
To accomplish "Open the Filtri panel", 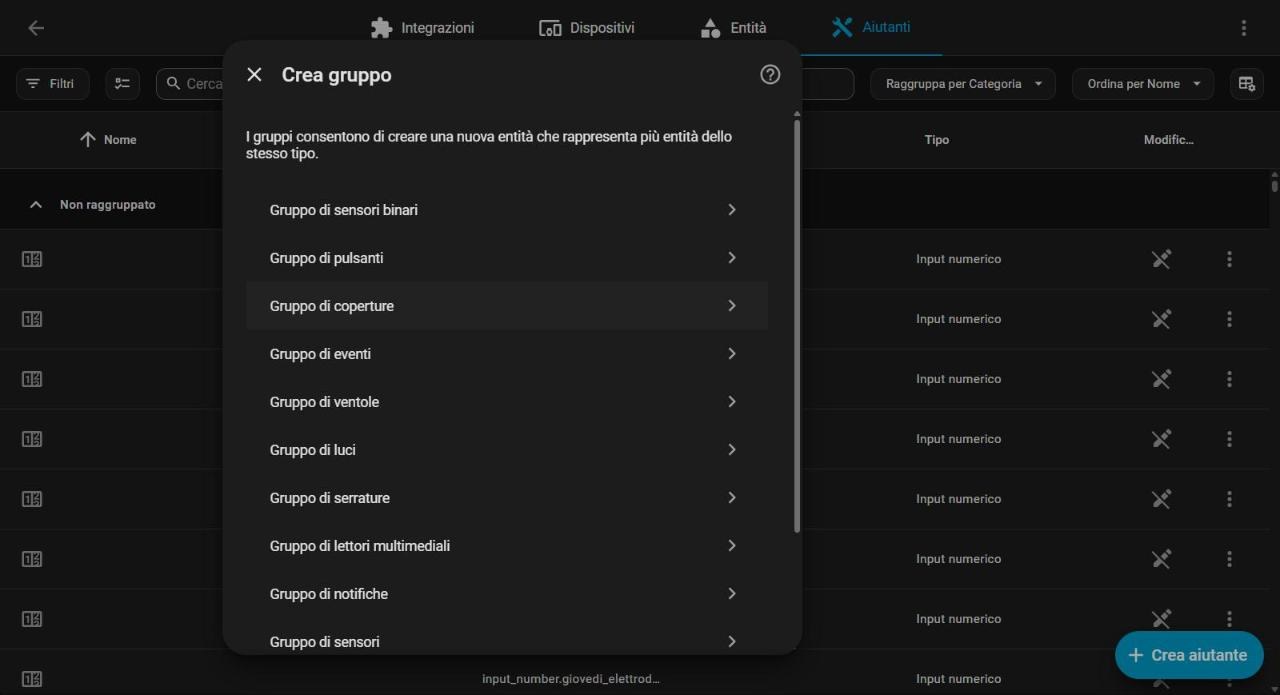I will pyautogui.click(x=52, y=84).
